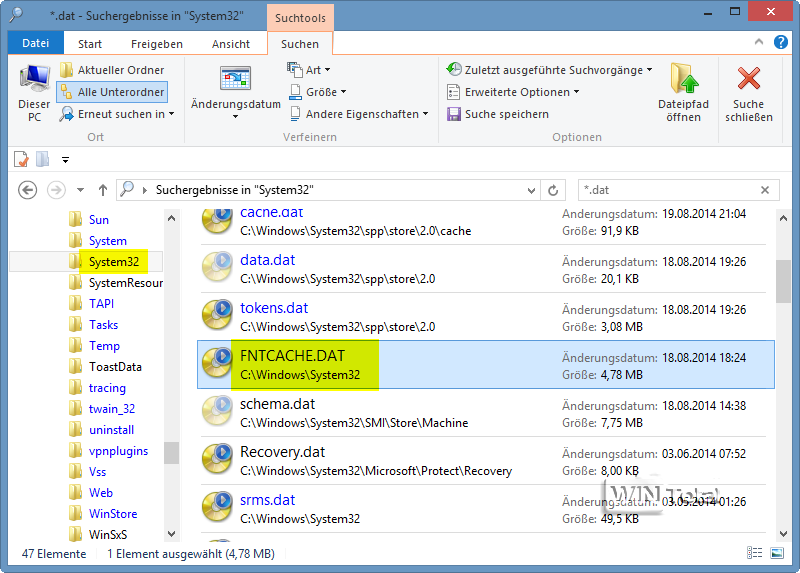Collapse the ribbon with the chevron

(759, 42)
